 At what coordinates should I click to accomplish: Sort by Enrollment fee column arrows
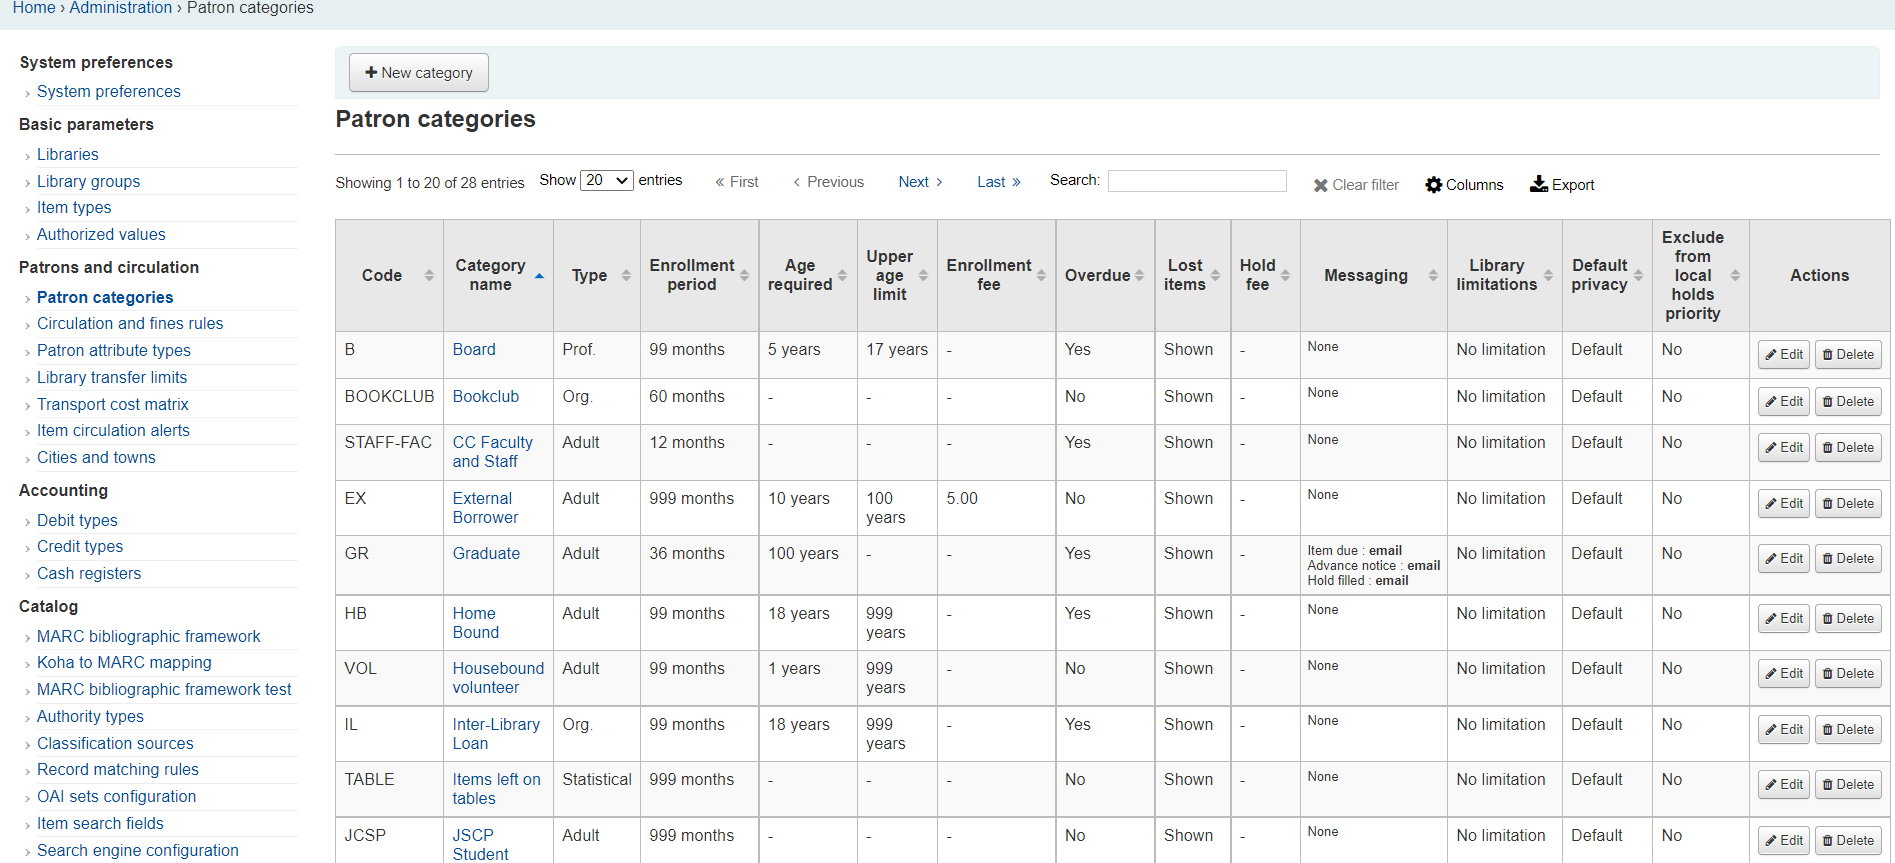[1041, 275]
